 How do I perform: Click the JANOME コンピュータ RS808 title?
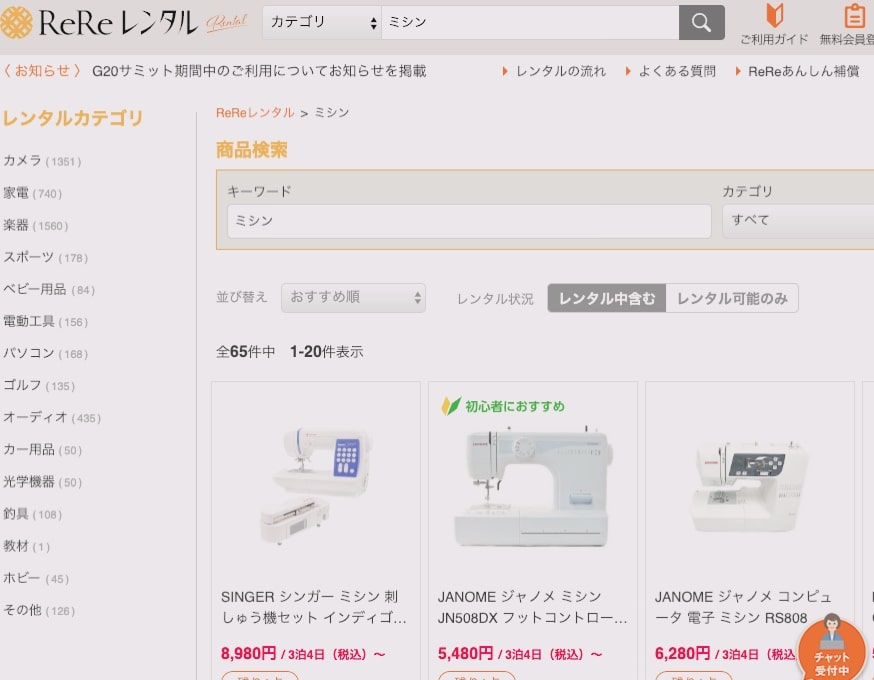click(744, 608)
